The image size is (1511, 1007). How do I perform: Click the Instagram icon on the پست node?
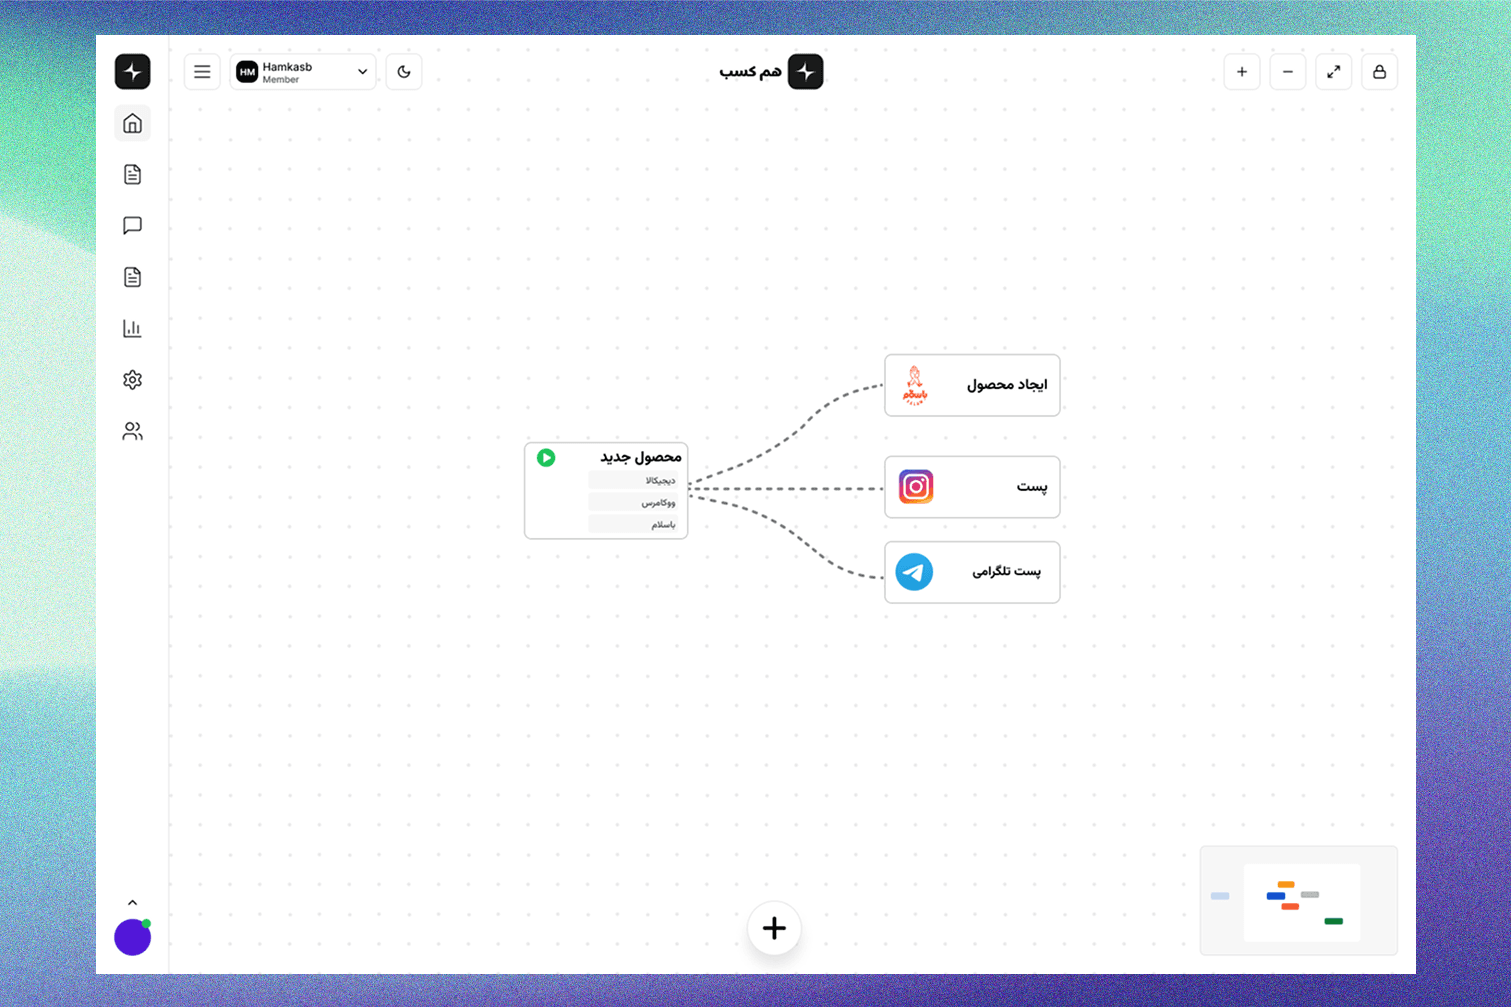point(915,487)
